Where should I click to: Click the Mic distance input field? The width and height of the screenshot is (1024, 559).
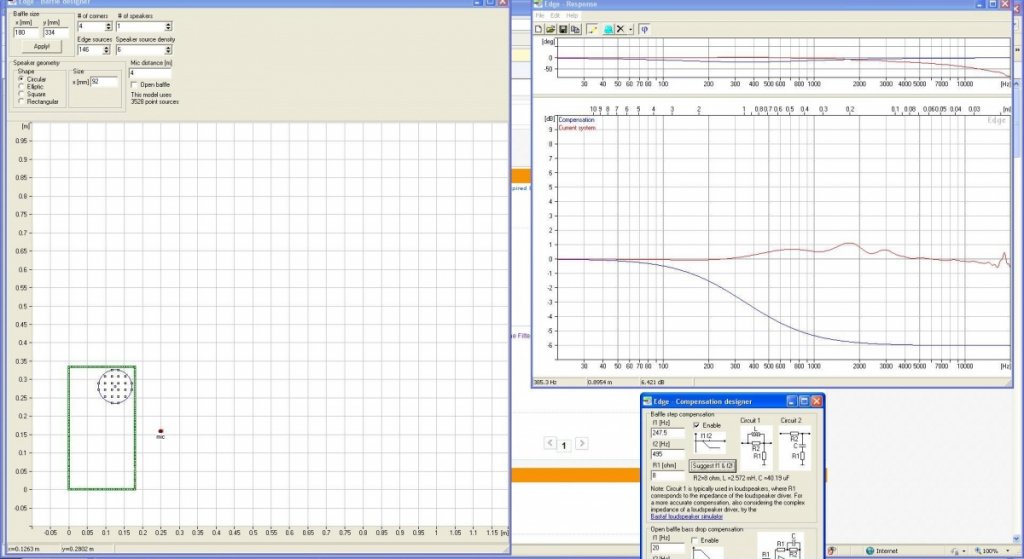pyautogui.click(x=150, y=73)
